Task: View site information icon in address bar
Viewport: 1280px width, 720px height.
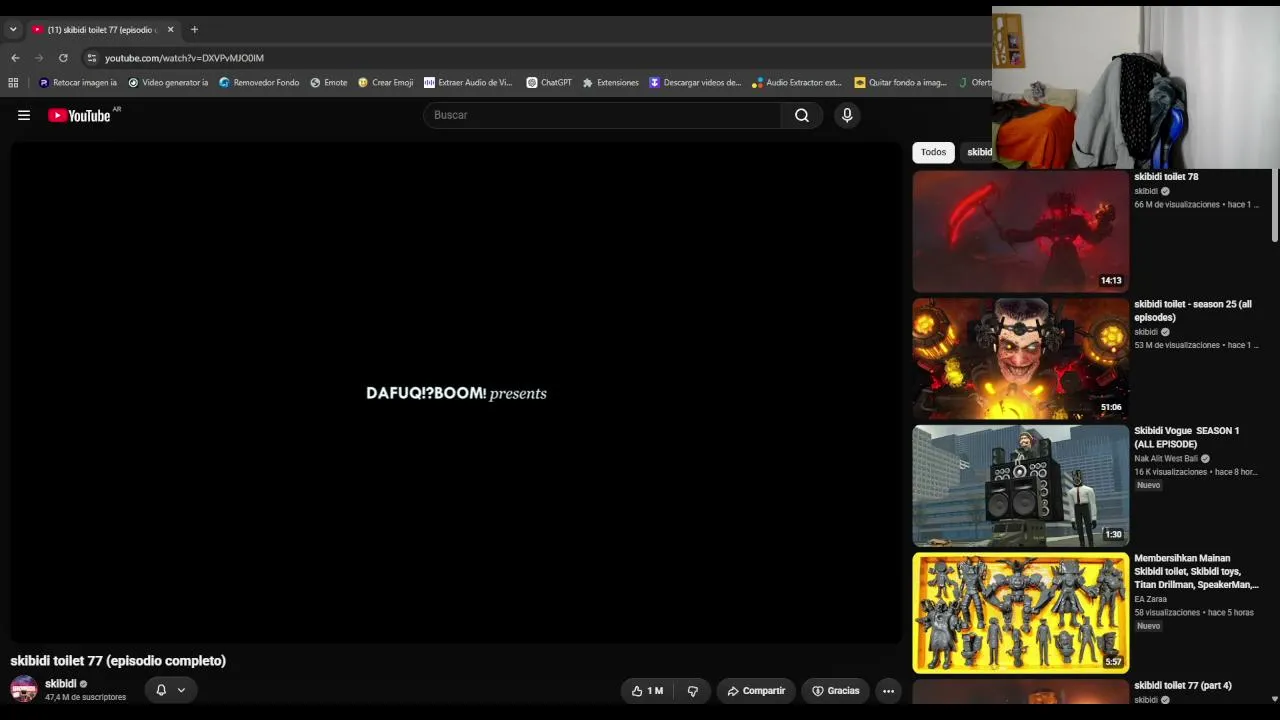Action: pyautogui.click(x=91, y=58)
